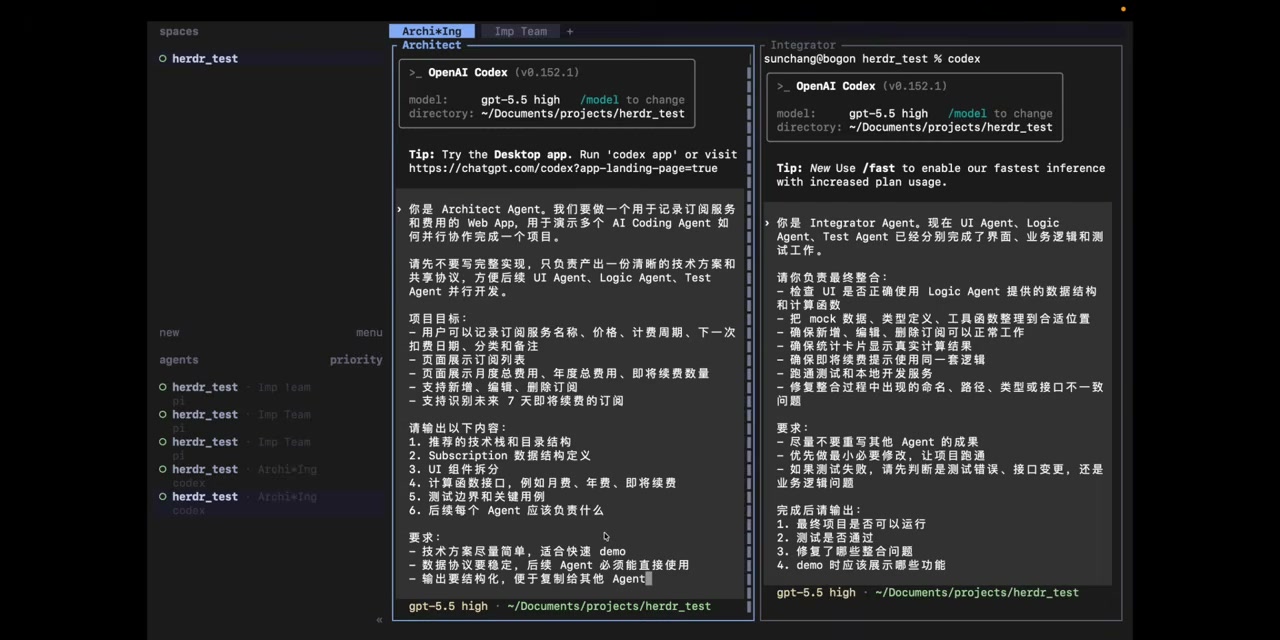This screenshot has width=1280, height=640.
Task: Click the Architect prompt input after 'Agent'
Action: pos(650,579)
